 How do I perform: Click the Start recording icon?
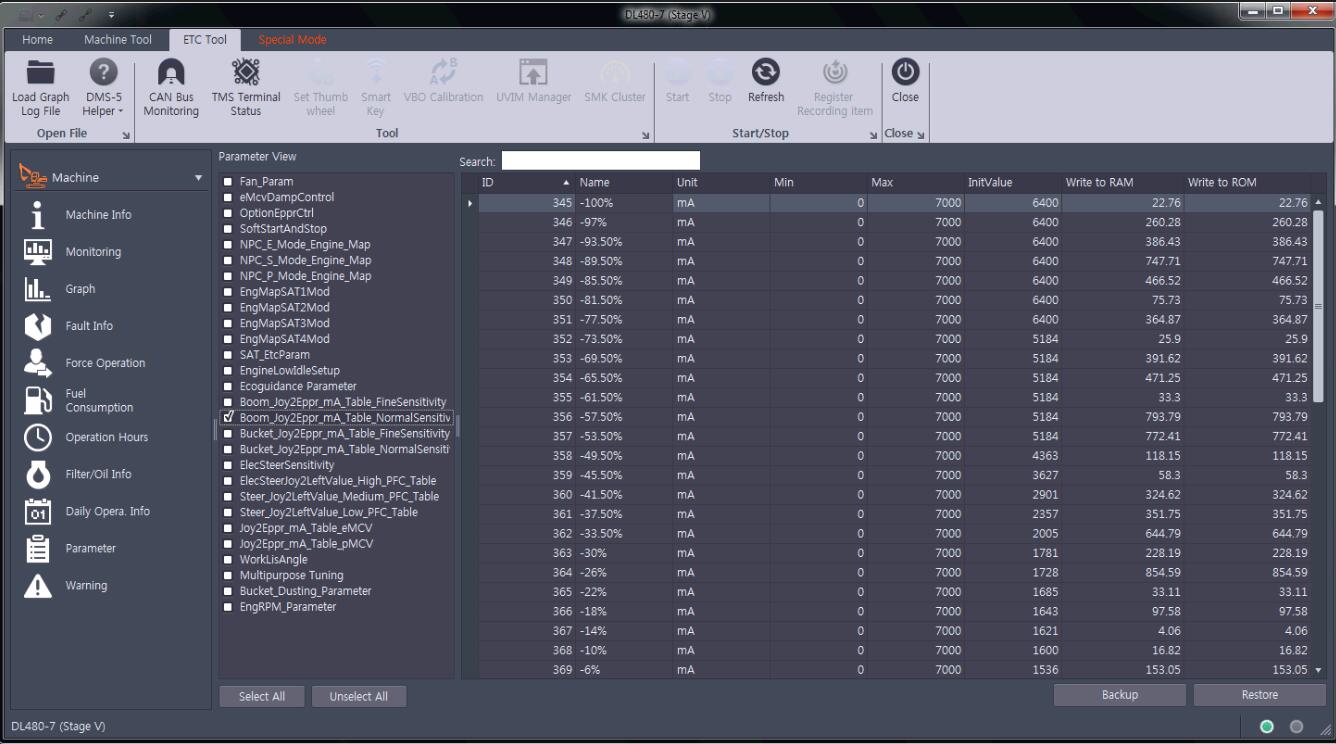tap(677, 73)
